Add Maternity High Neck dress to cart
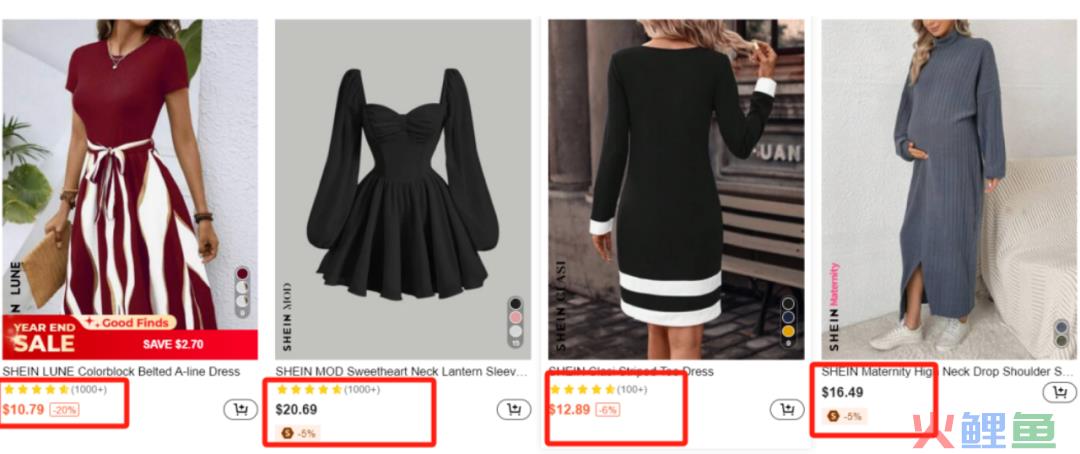Viewport: 1080px width, 454px height. click(x=1059, y=393)
